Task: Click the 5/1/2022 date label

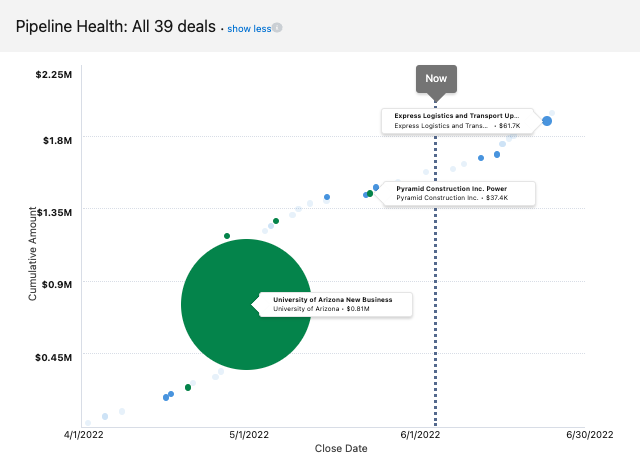Action: 249,435
